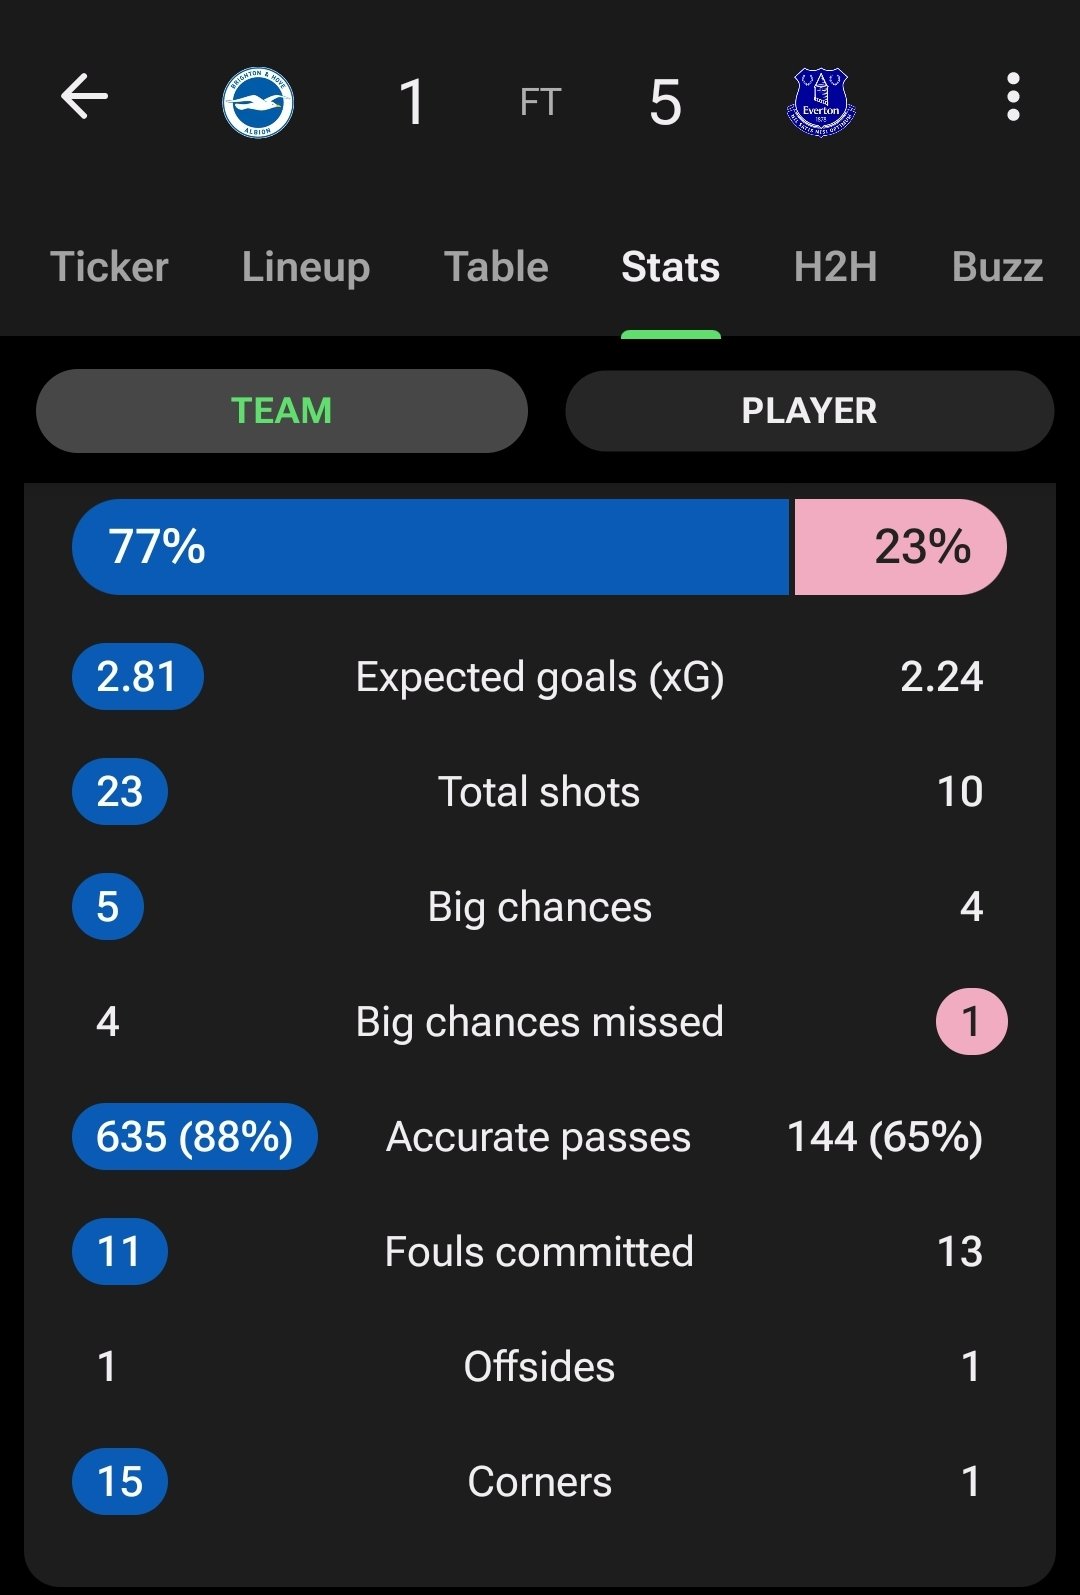Tap the 15 corners badge
The width and height of the screenshot is (1080, 1595).
tap(120, 1482)
